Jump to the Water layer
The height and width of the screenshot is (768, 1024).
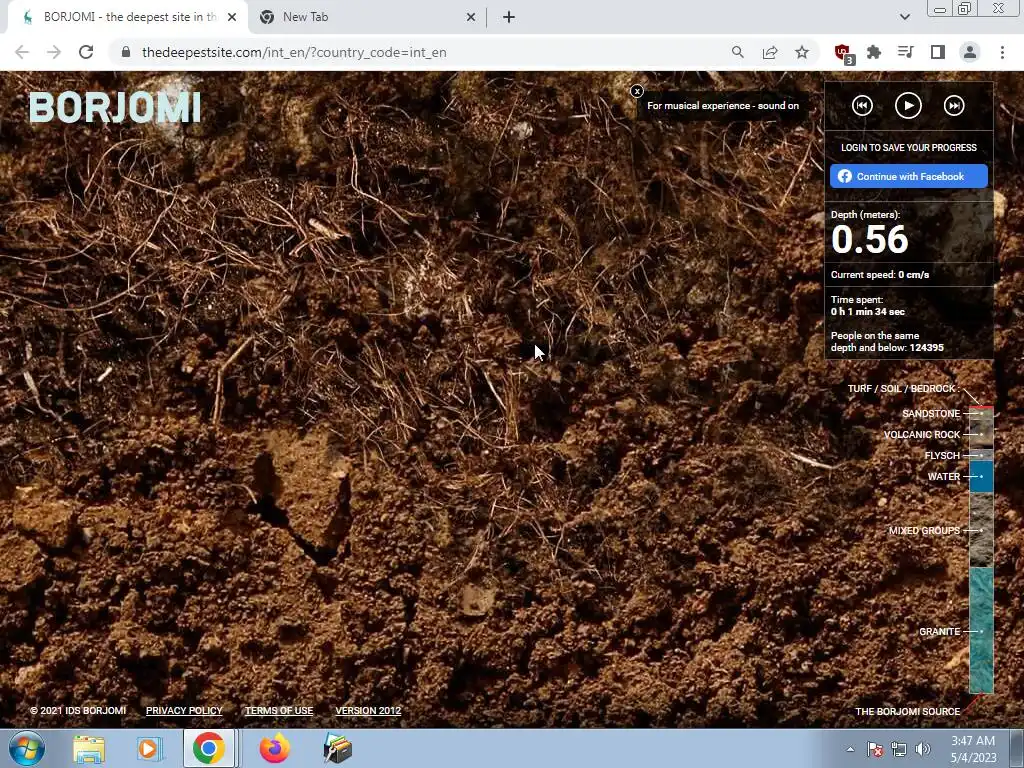[x=944, y=476]
